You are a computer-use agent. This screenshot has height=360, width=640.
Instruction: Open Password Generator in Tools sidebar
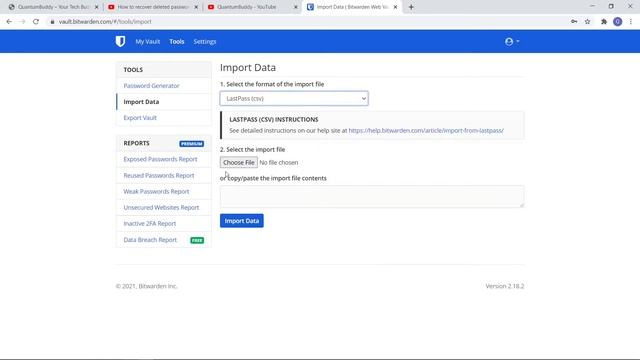151,86
